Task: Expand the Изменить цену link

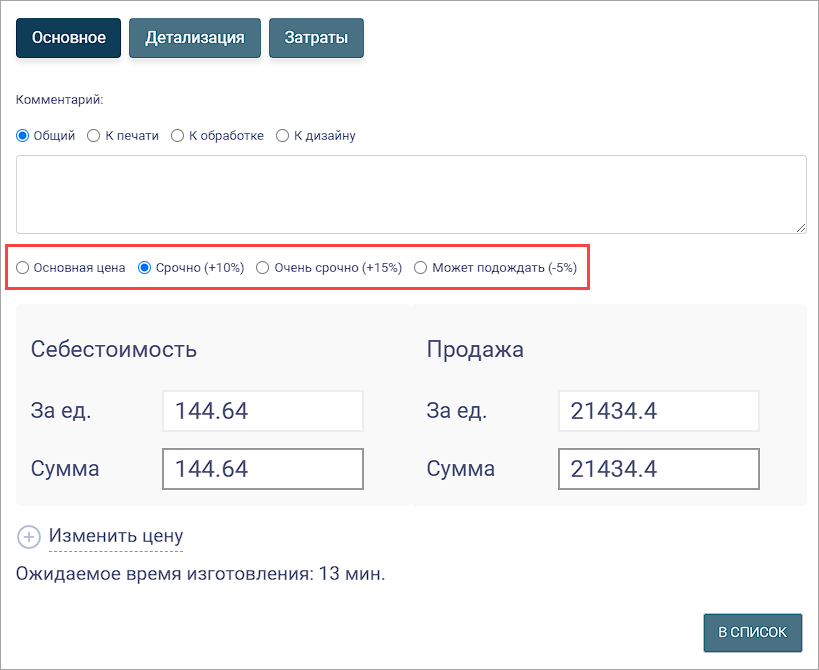Action: tap(116, 536)
